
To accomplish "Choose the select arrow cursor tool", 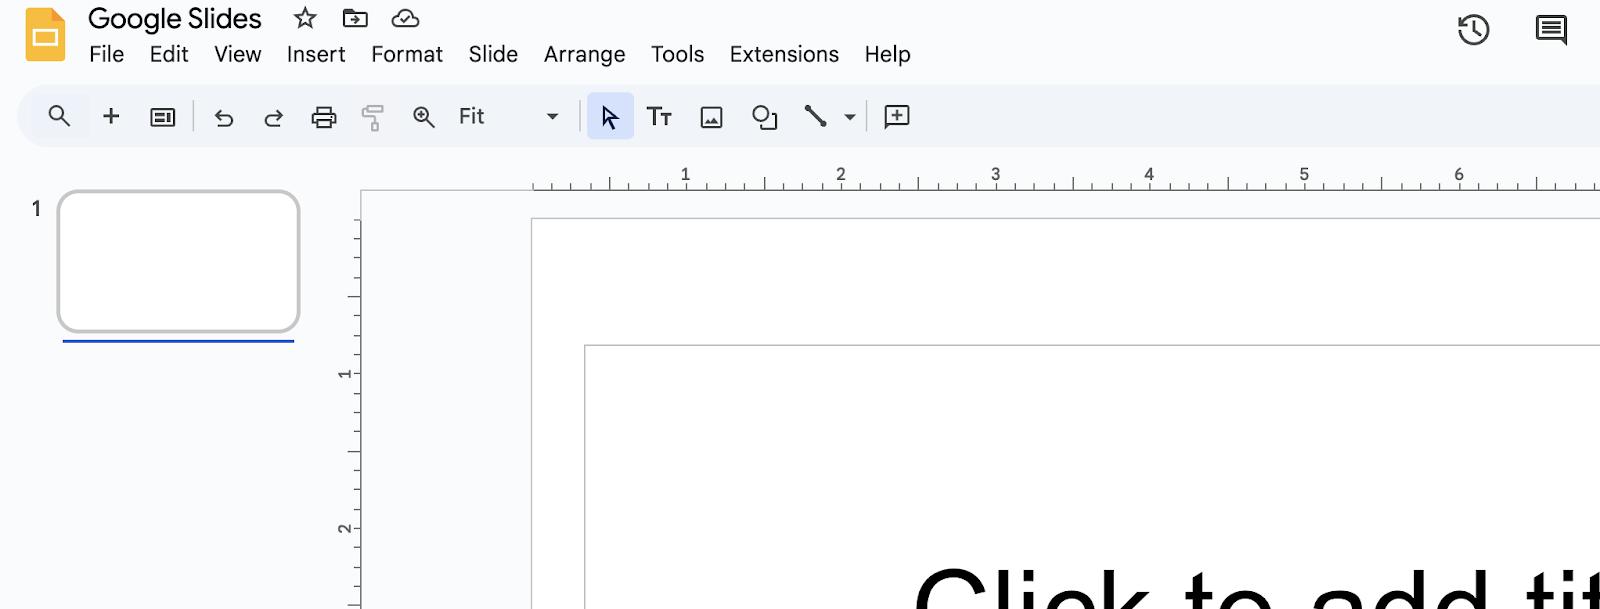I will pos(610,117).
